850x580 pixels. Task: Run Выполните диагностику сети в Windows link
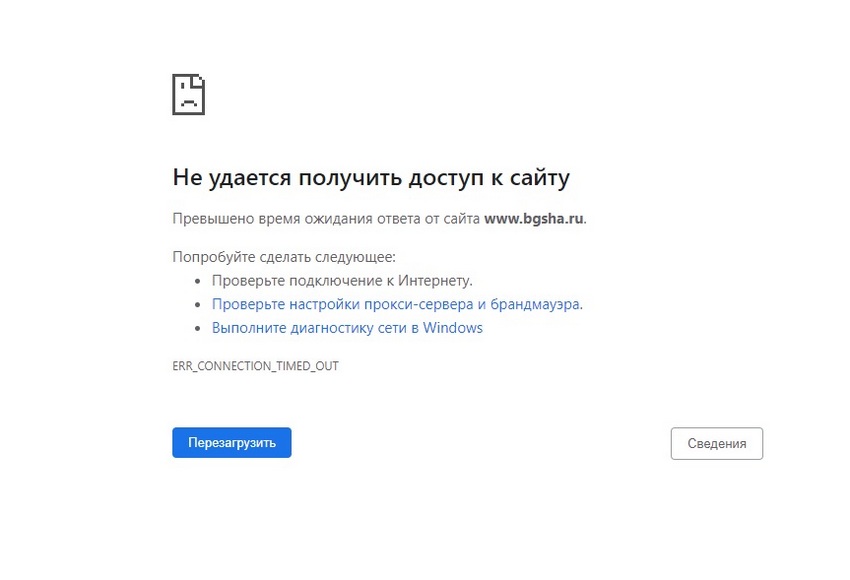pyautogui.click(x=346, y=328)
